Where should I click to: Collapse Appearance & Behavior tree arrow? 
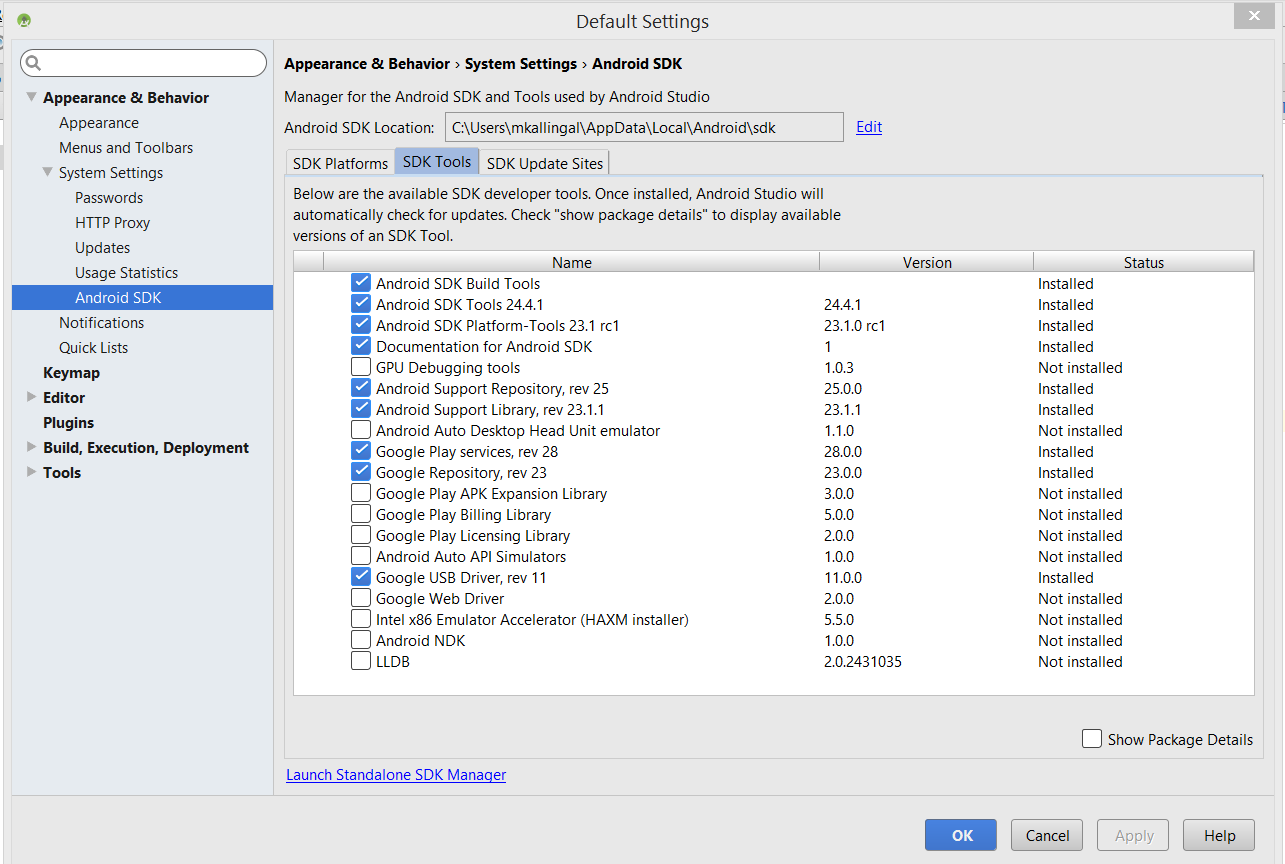(x=31, y=97)
